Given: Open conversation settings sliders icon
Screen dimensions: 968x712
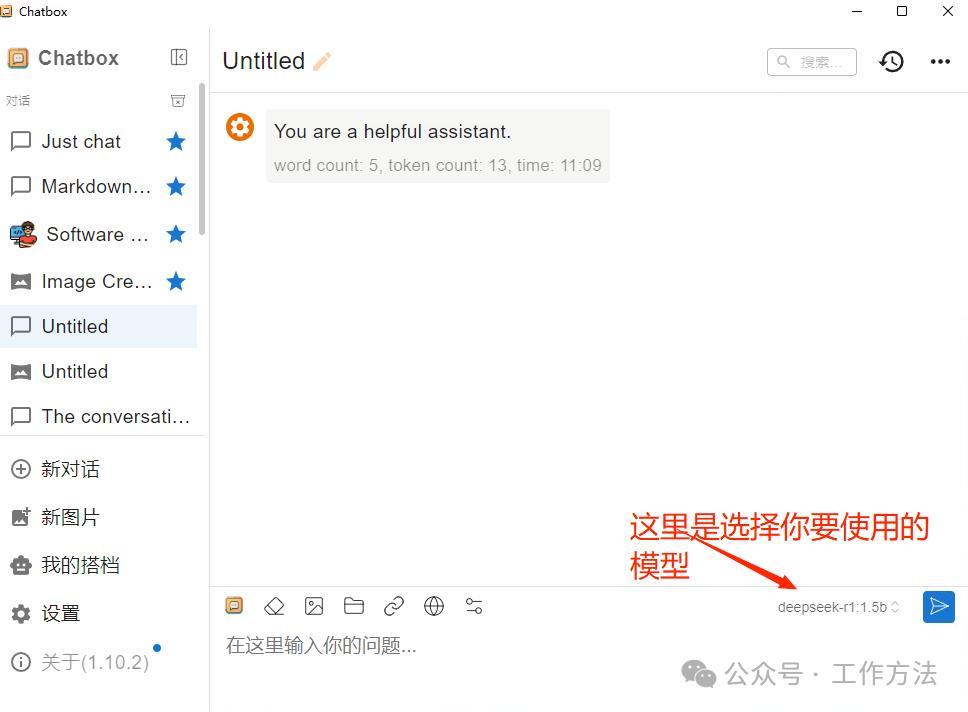Looking at the screenshot, I should tap(474, 606).
